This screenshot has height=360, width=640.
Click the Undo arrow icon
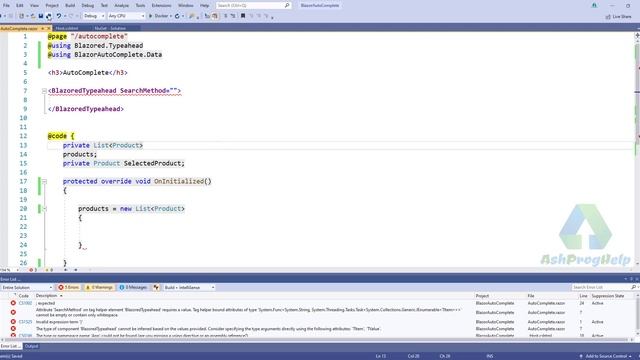coord(58,16)
